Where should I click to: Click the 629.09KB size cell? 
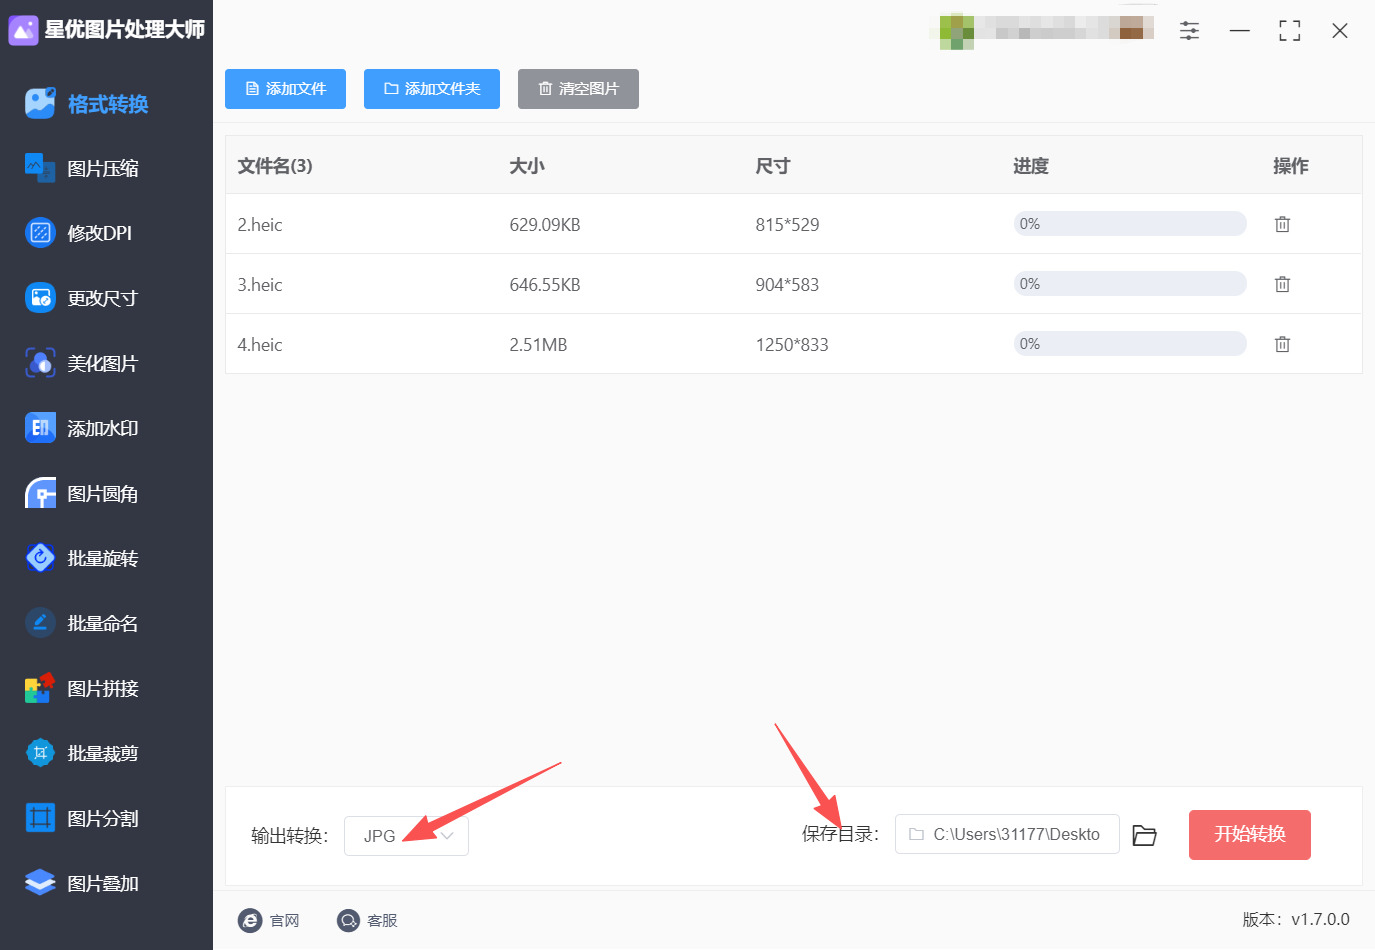click(x=545, y=225)
